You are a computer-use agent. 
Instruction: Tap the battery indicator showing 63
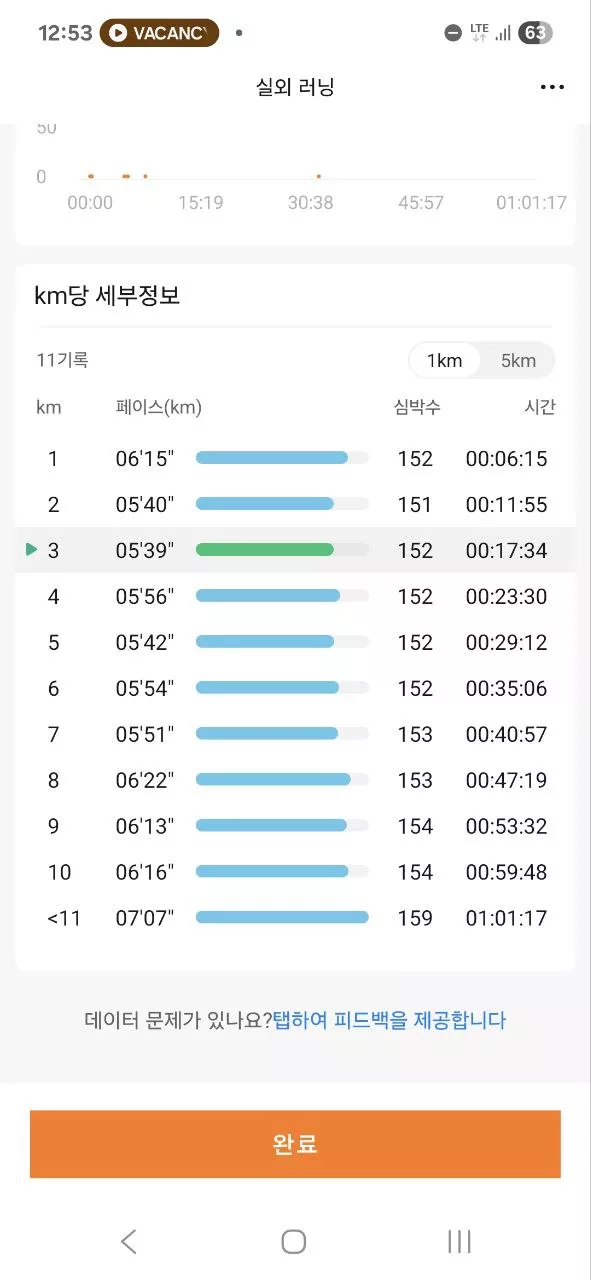[x=535, y=33]
